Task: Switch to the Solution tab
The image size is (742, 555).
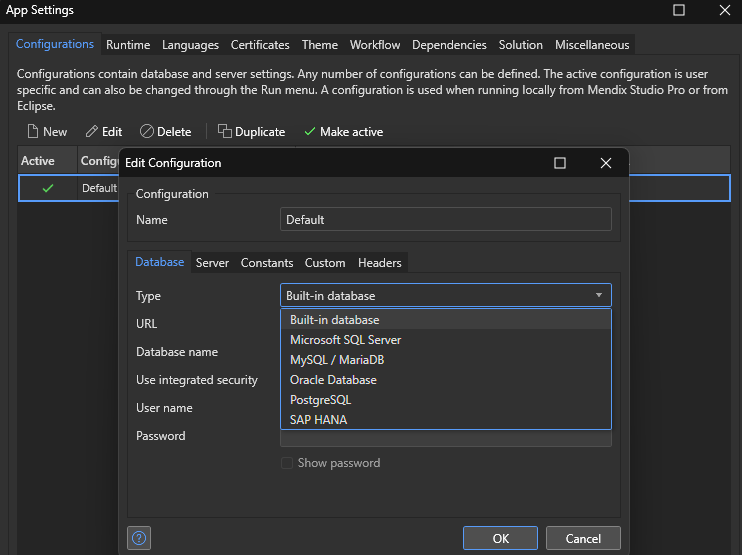Action: pos(521,45)
